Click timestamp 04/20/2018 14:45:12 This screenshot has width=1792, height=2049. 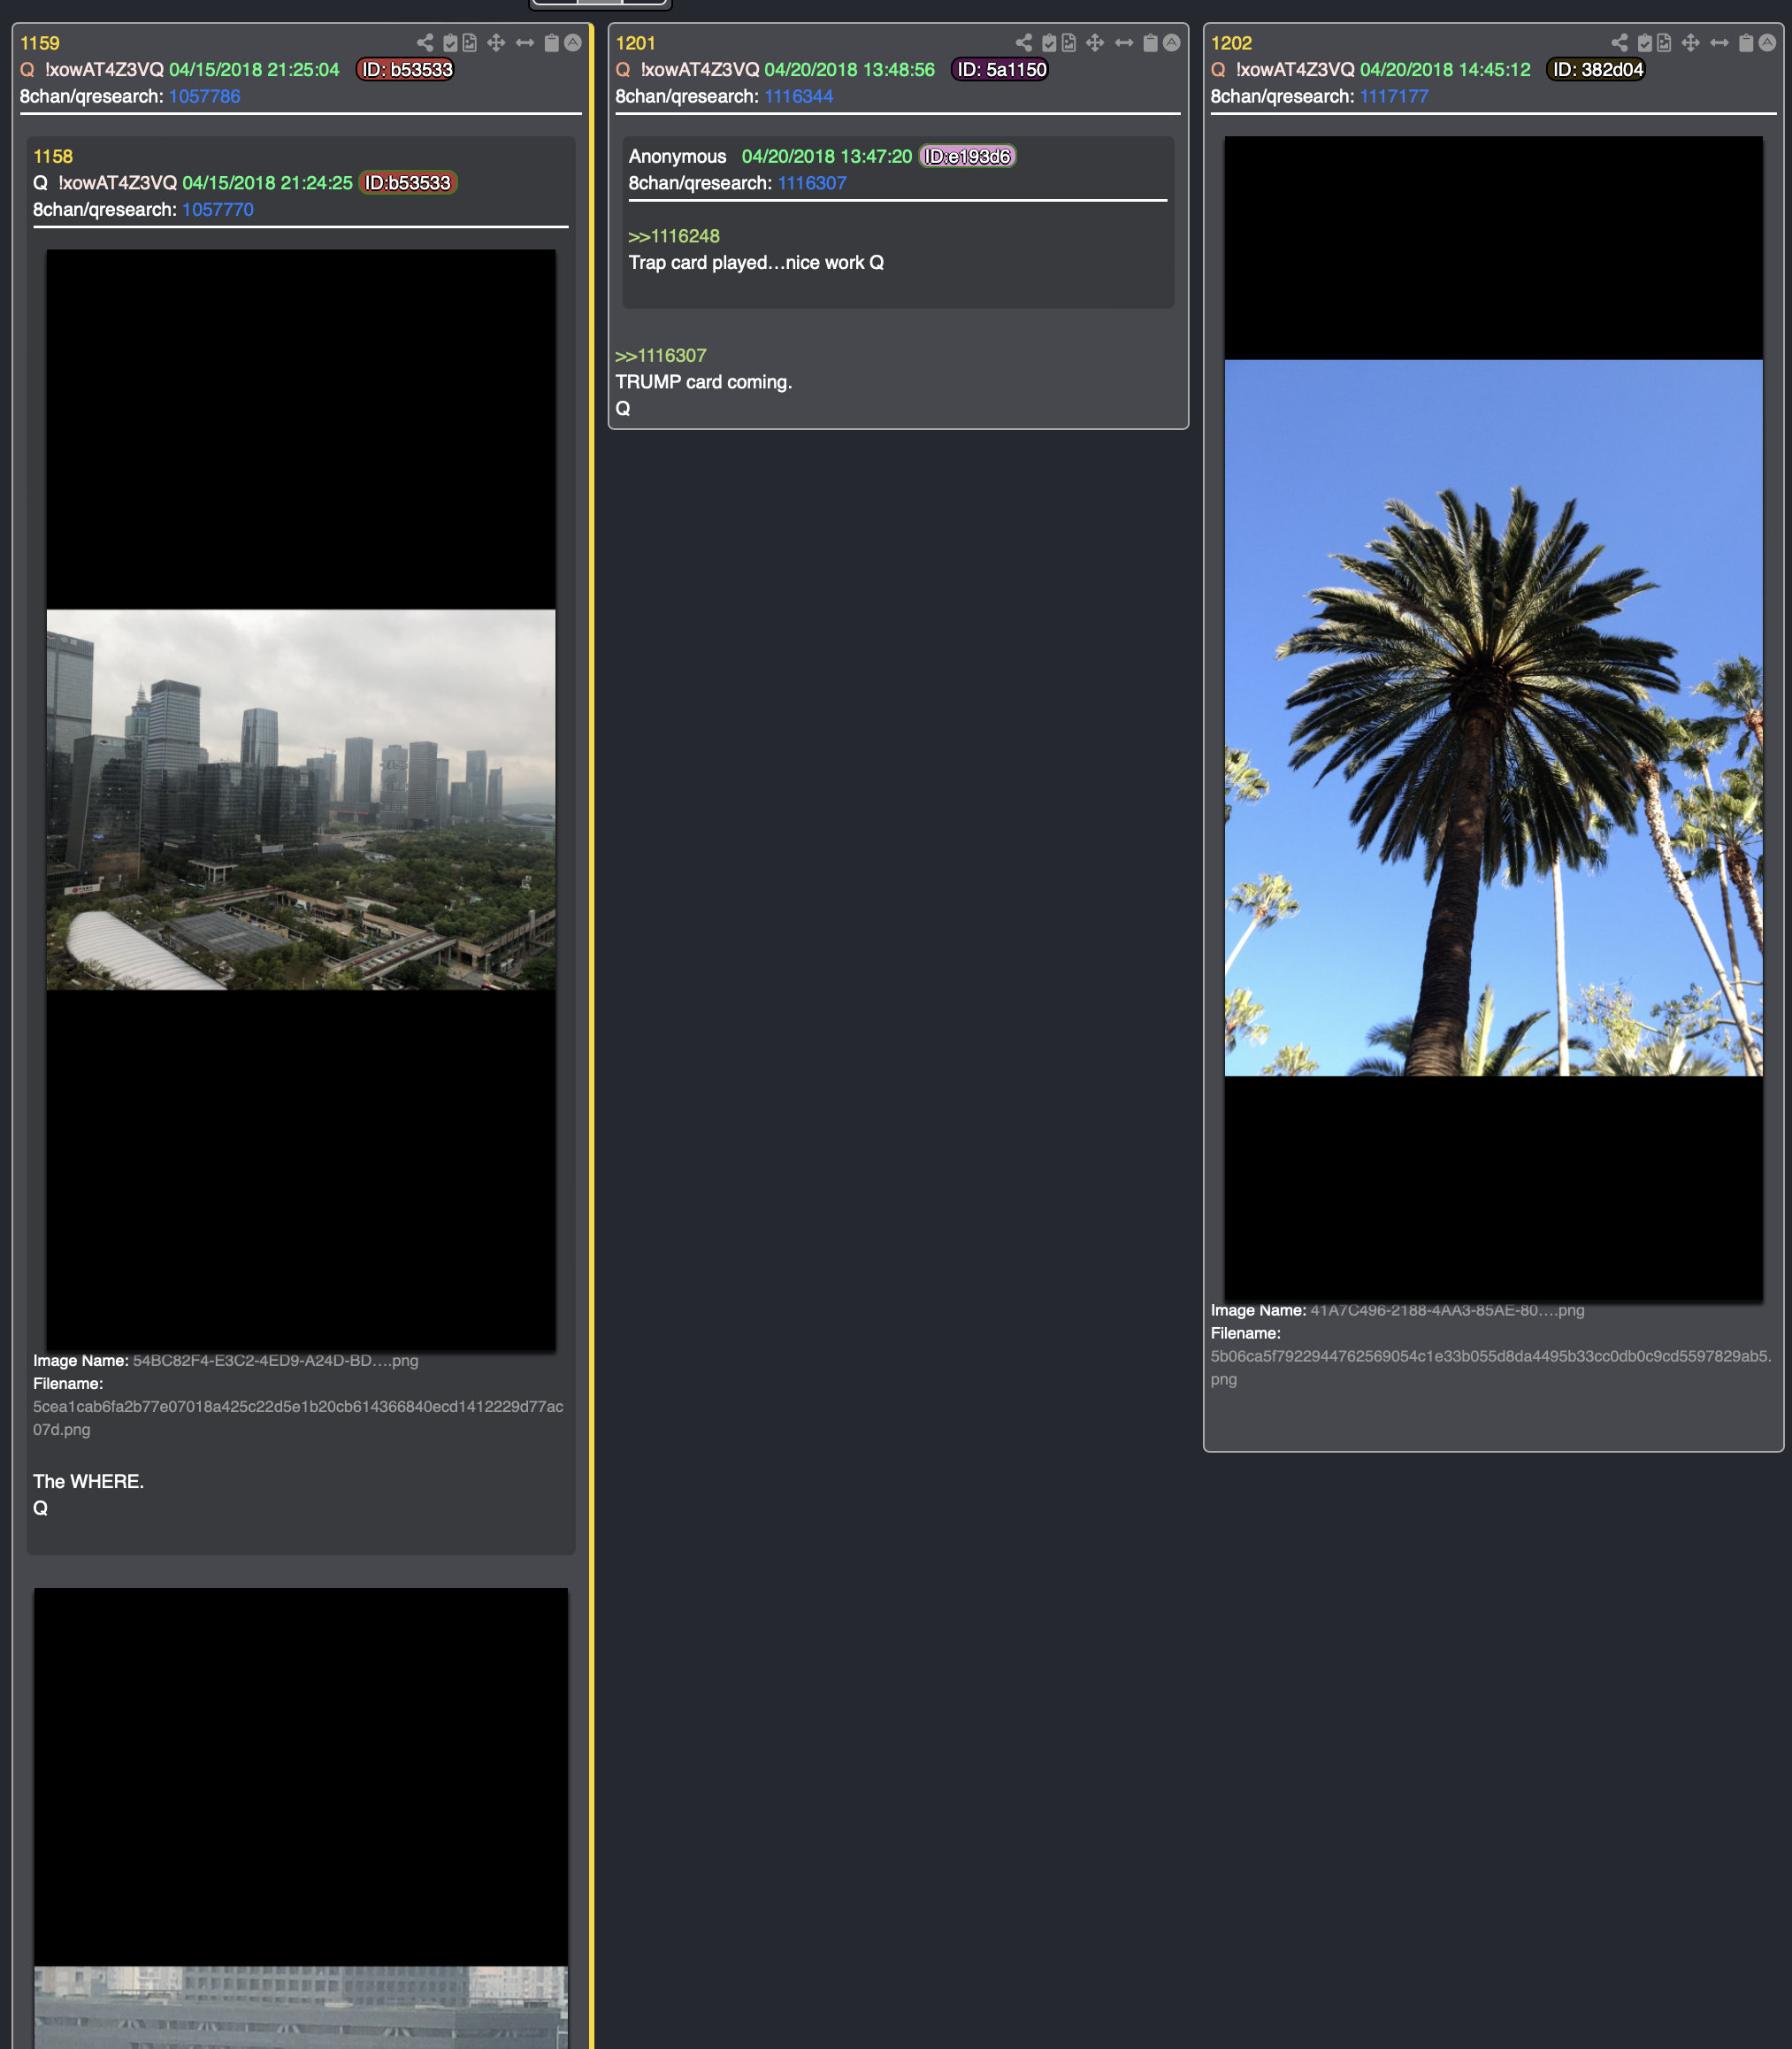(1445, 70)
